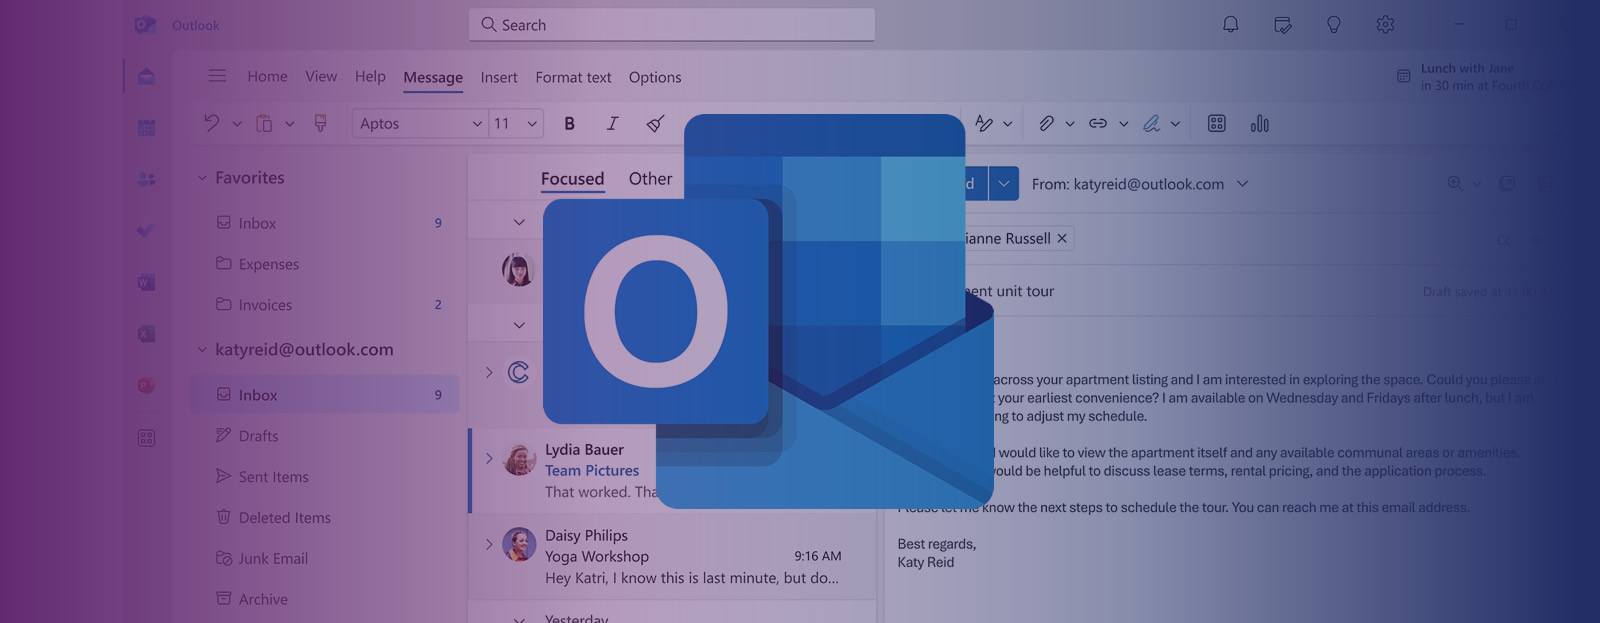Select the Focused inbox tab
The height and width of the screenshot is (623, 1600).
click(x=573, y=179)
